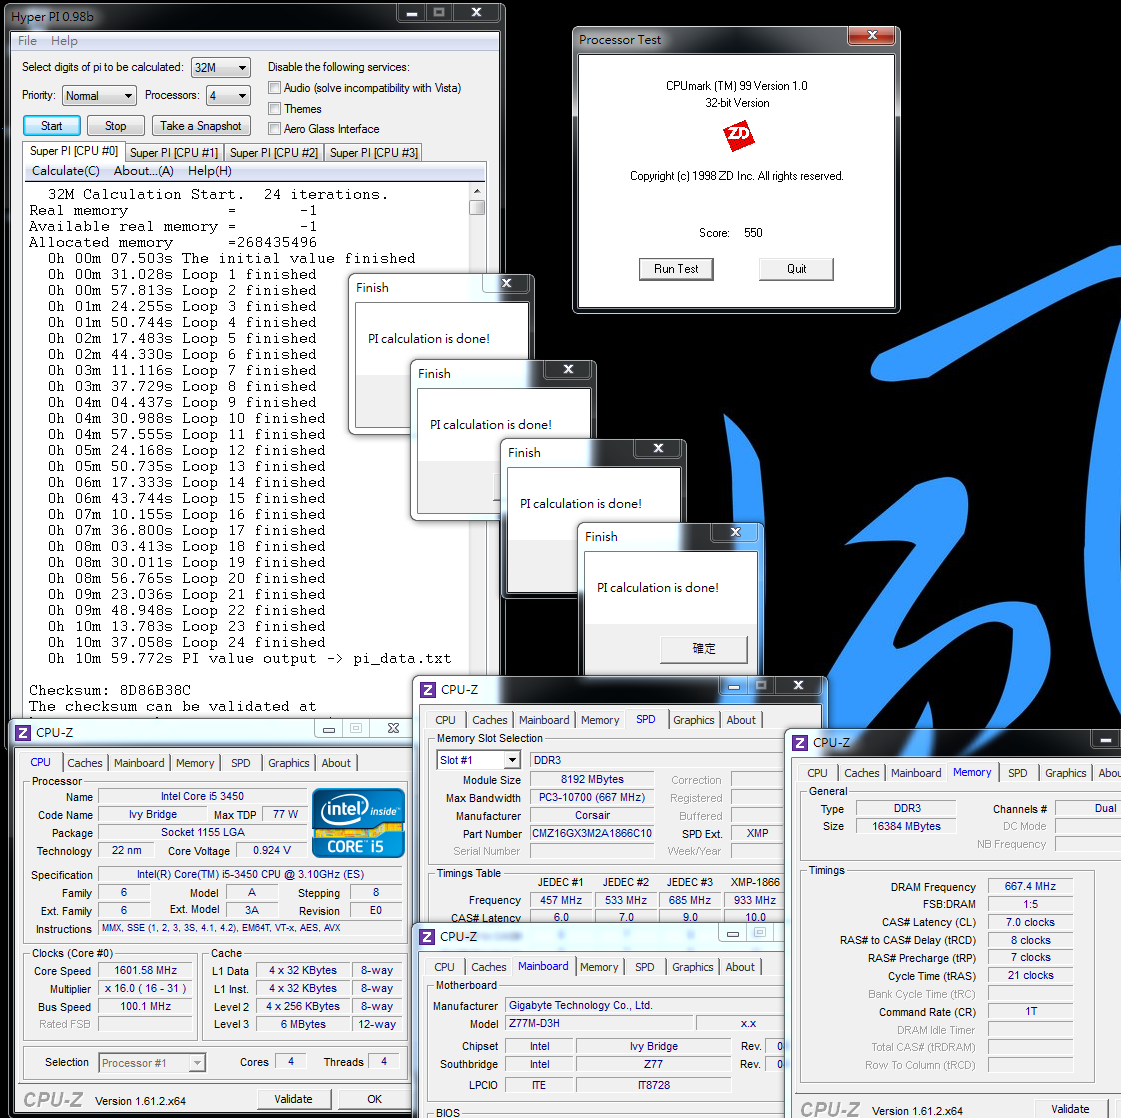Click Validate in the Intel Core i5 CPU window
This screenshot has width=1121, height=1118.
click(293, 1099)
